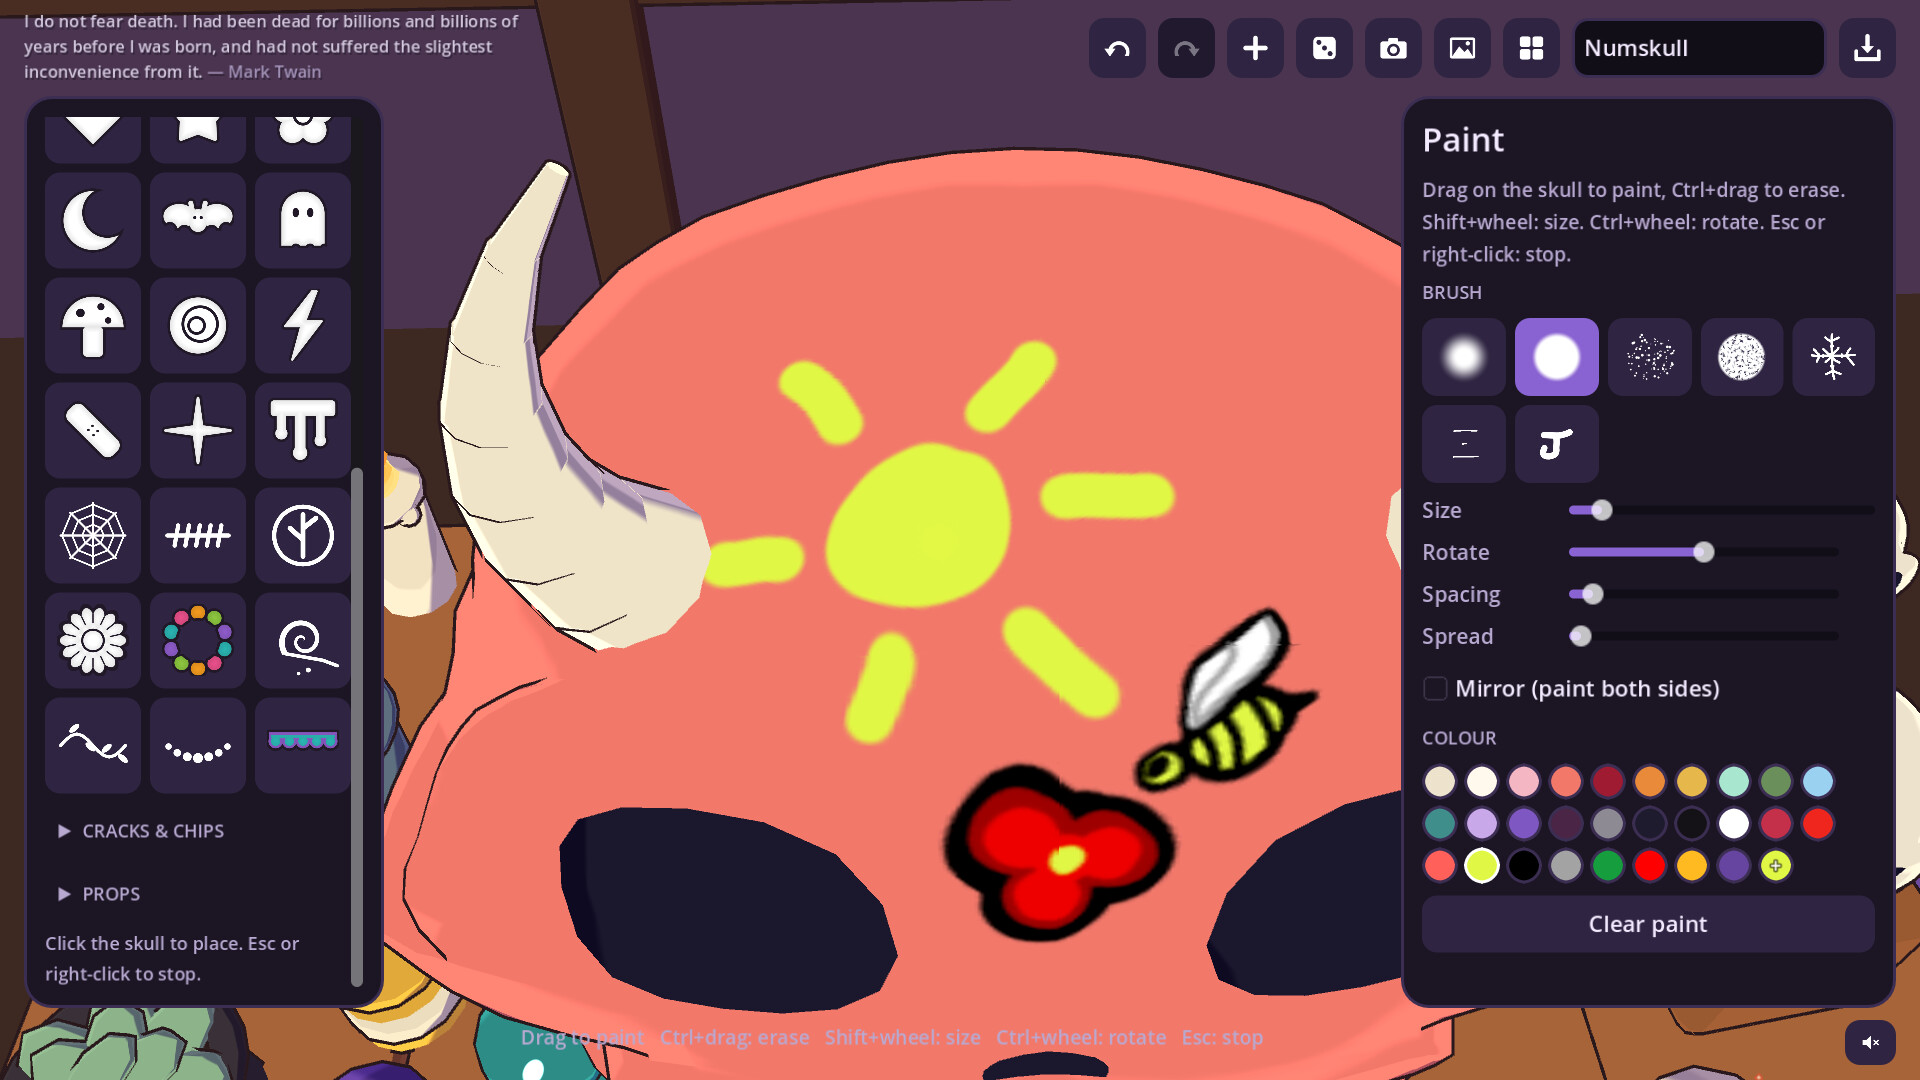1920x1080 pixels.
Task: Select the mushroom decal
Action: 93,325
